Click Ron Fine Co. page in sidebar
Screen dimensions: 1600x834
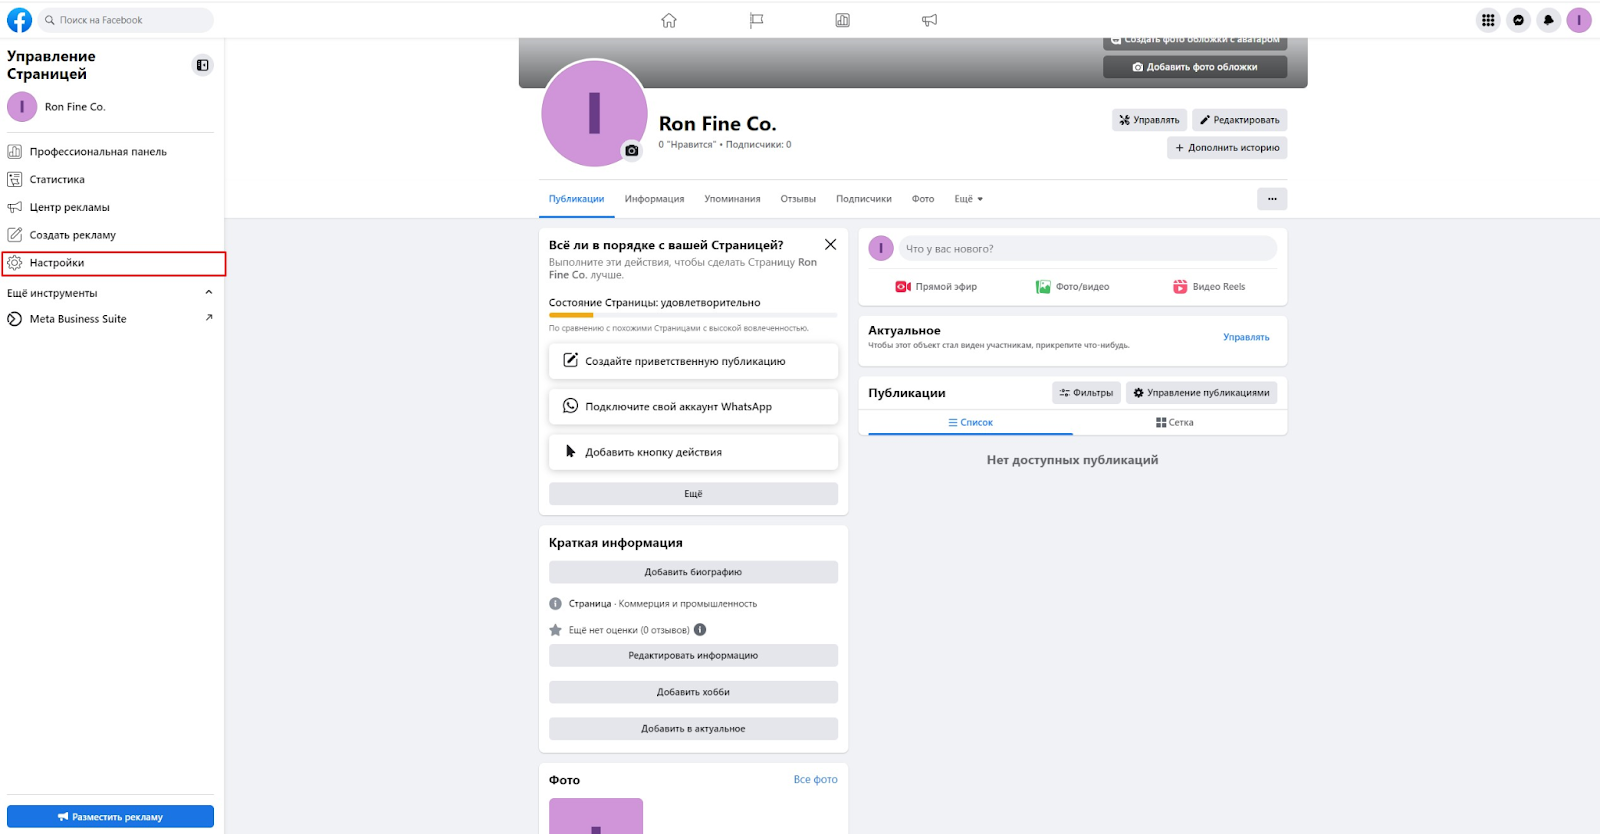(x=110, y=107)
